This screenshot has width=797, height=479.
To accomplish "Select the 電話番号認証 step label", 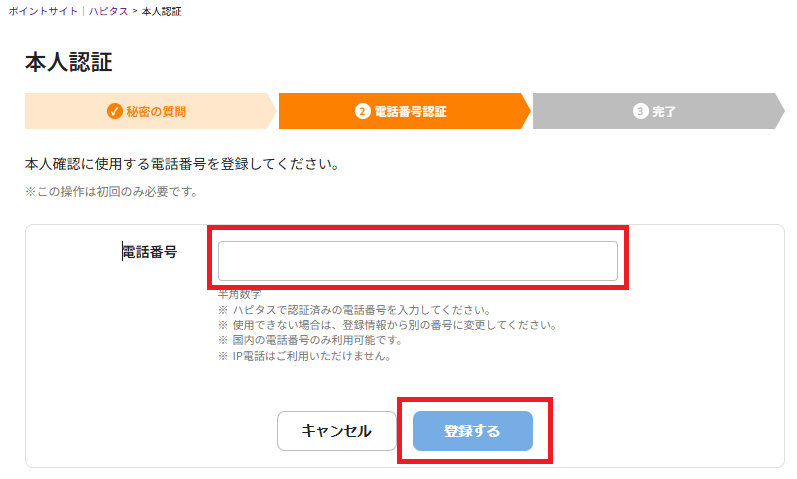I will click(410, 111).
